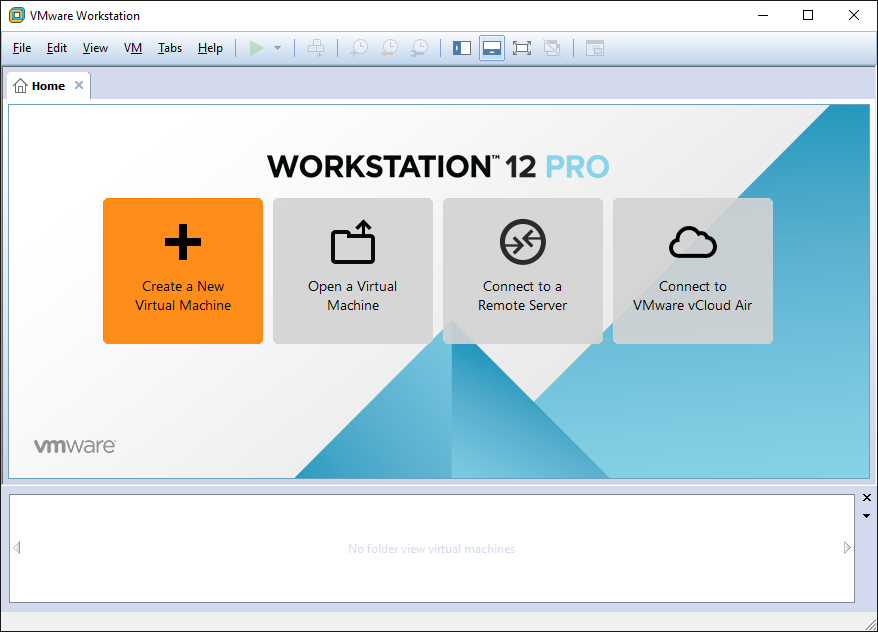Open the File menu
The width and height of the screenshot is (878, 632).
[22, 48]
